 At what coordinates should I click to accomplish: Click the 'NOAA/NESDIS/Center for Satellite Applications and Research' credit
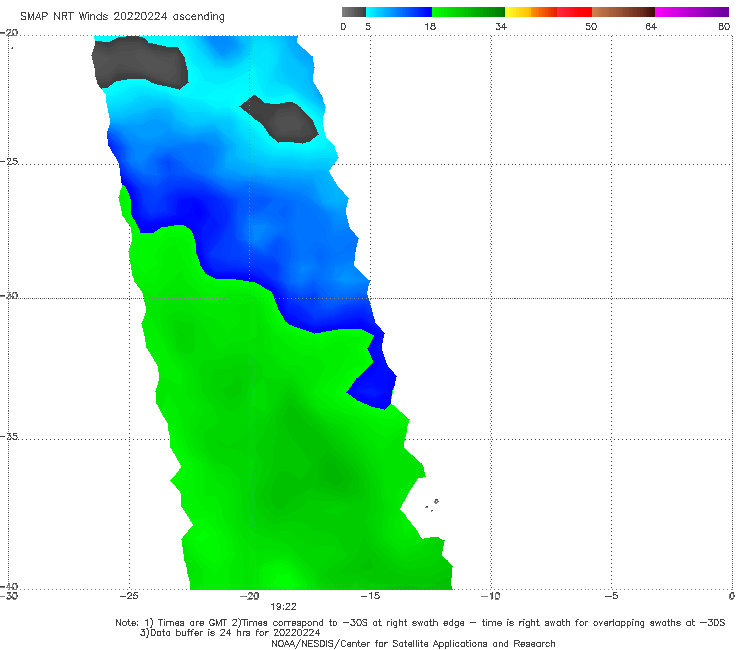[413, 644]
